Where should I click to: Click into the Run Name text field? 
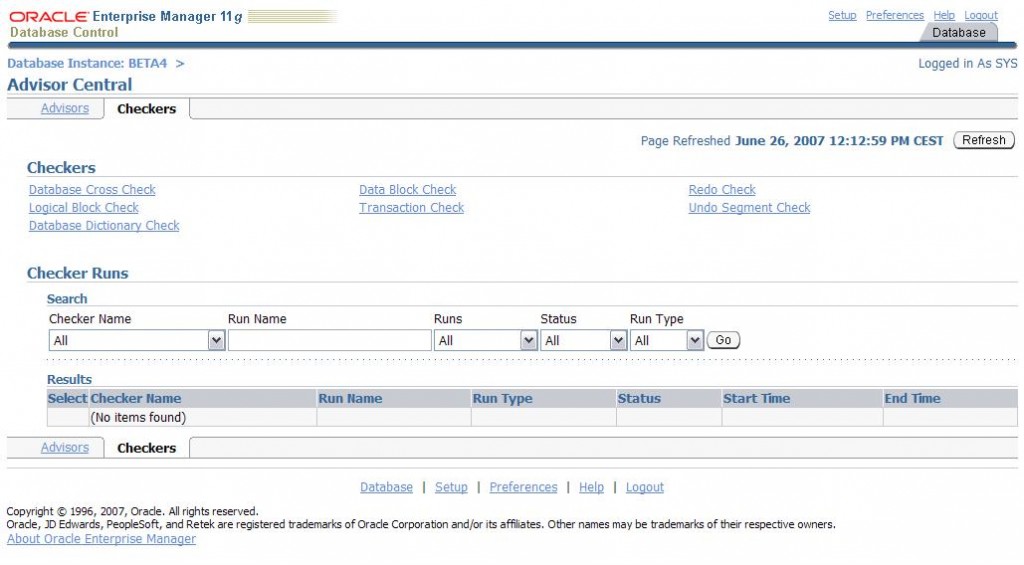pos(329,341)
